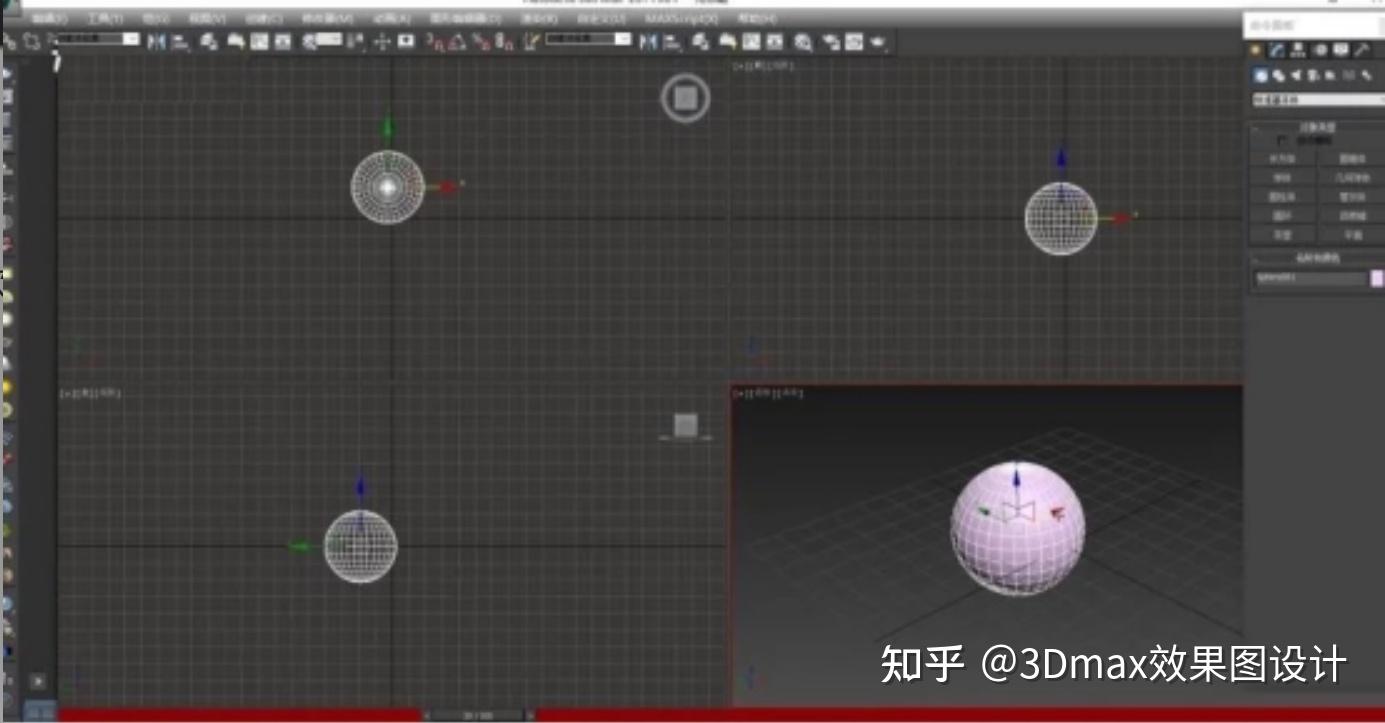Click the Mirror tool on the toolbar

pos(650,41)
